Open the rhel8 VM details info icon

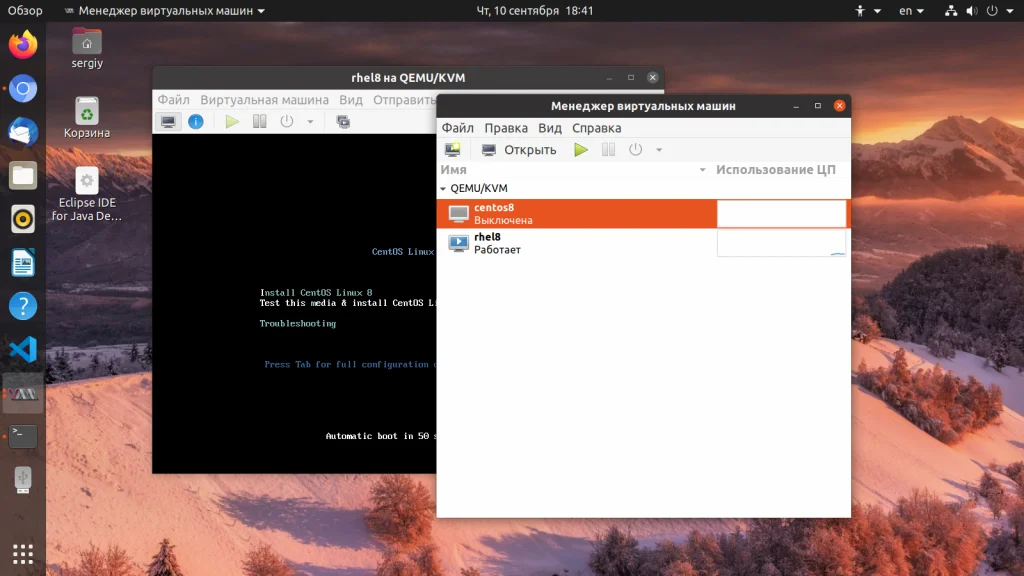[x=196, y=121]
